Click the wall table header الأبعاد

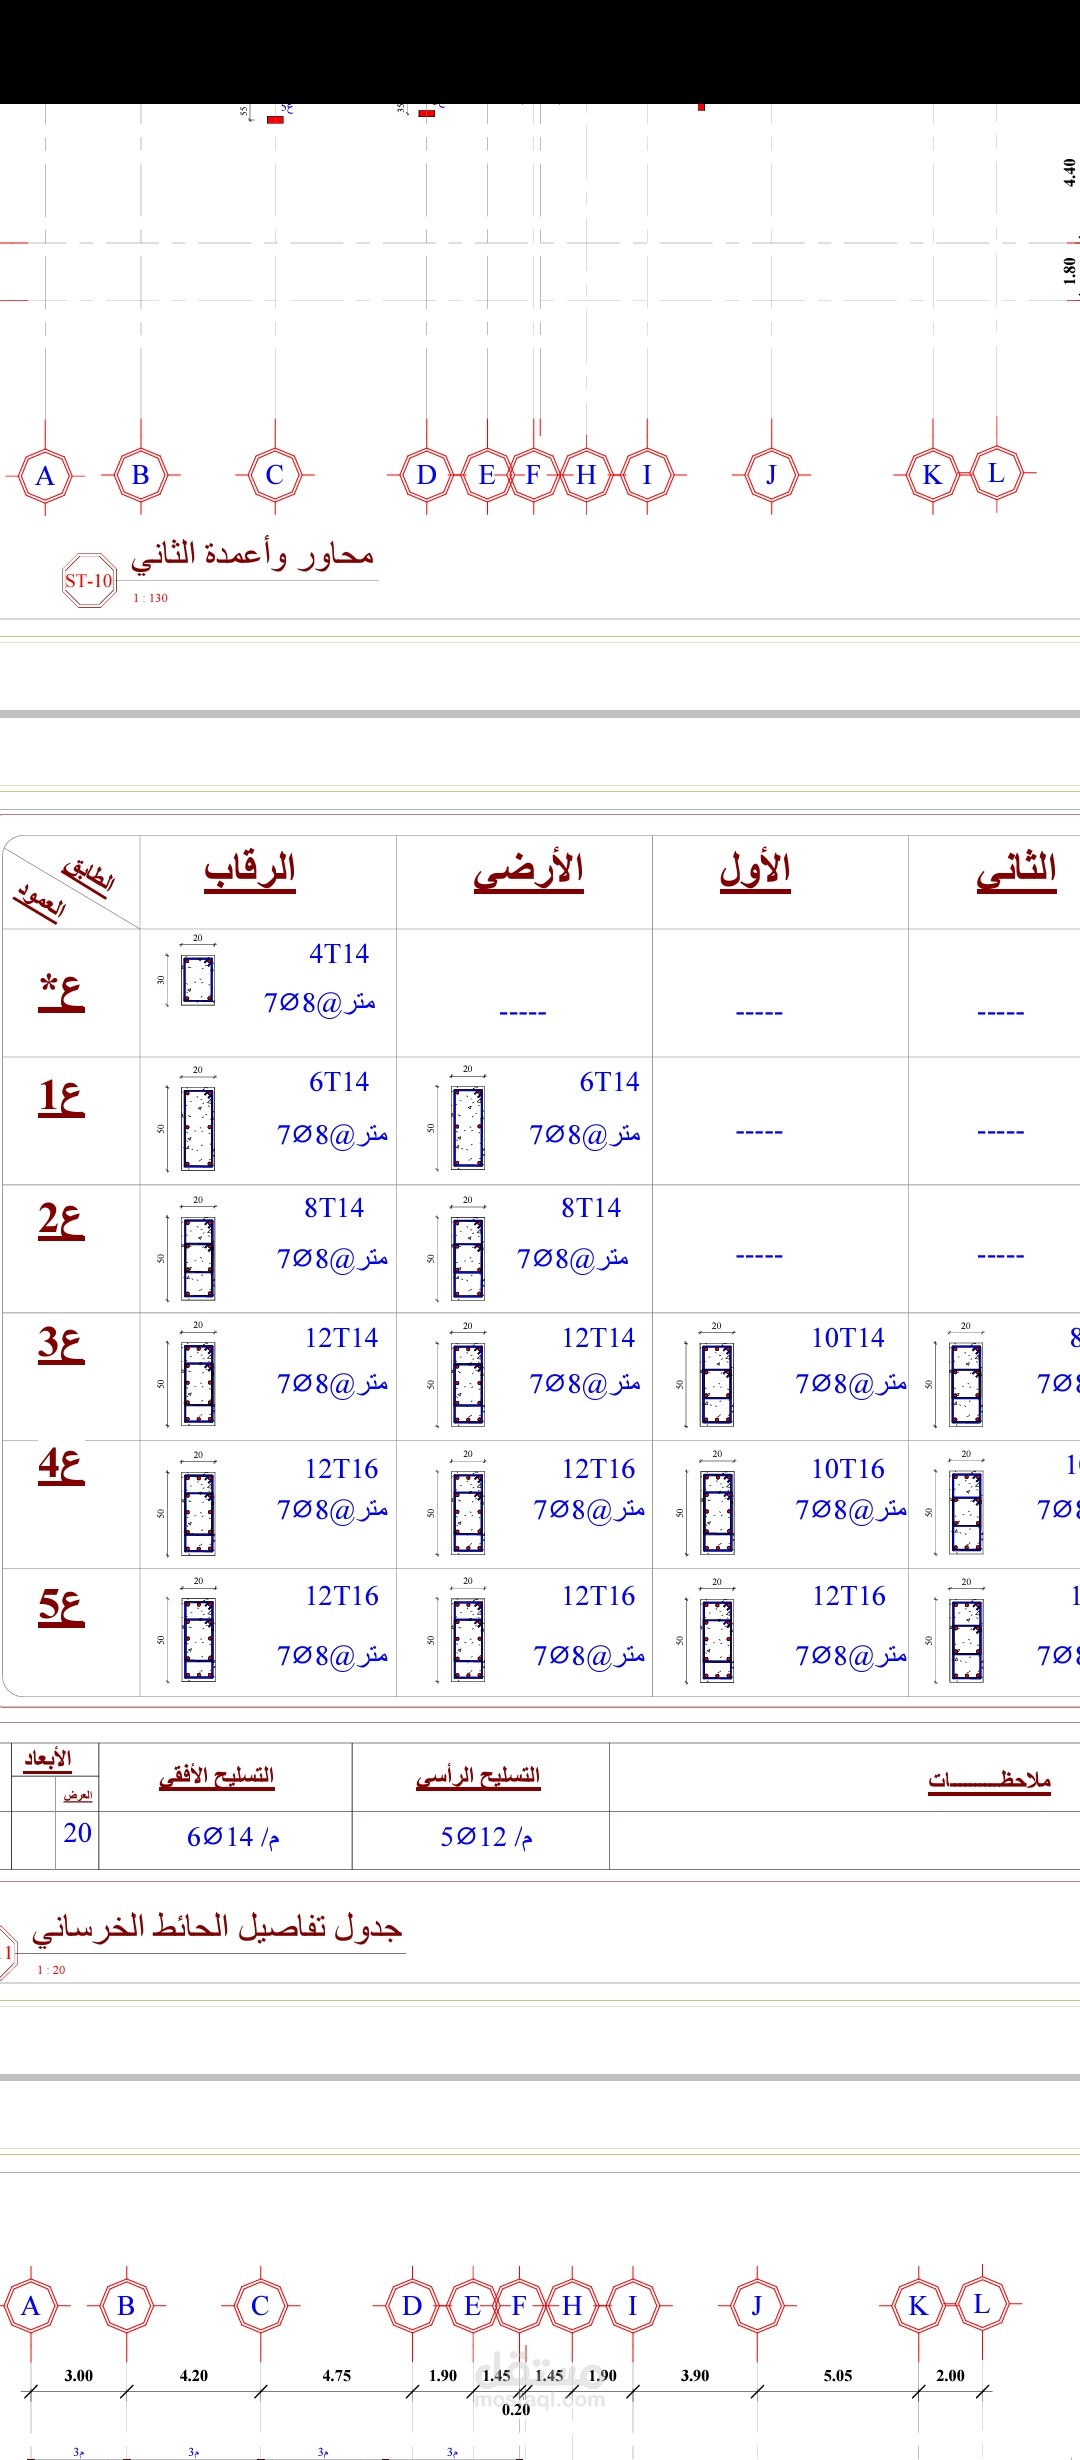click(48, 1758)
